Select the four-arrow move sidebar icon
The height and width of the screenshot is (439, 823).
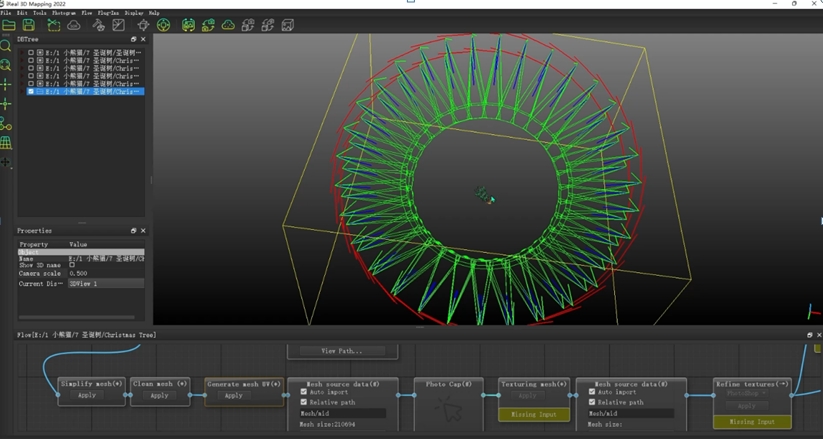[5, 162]
